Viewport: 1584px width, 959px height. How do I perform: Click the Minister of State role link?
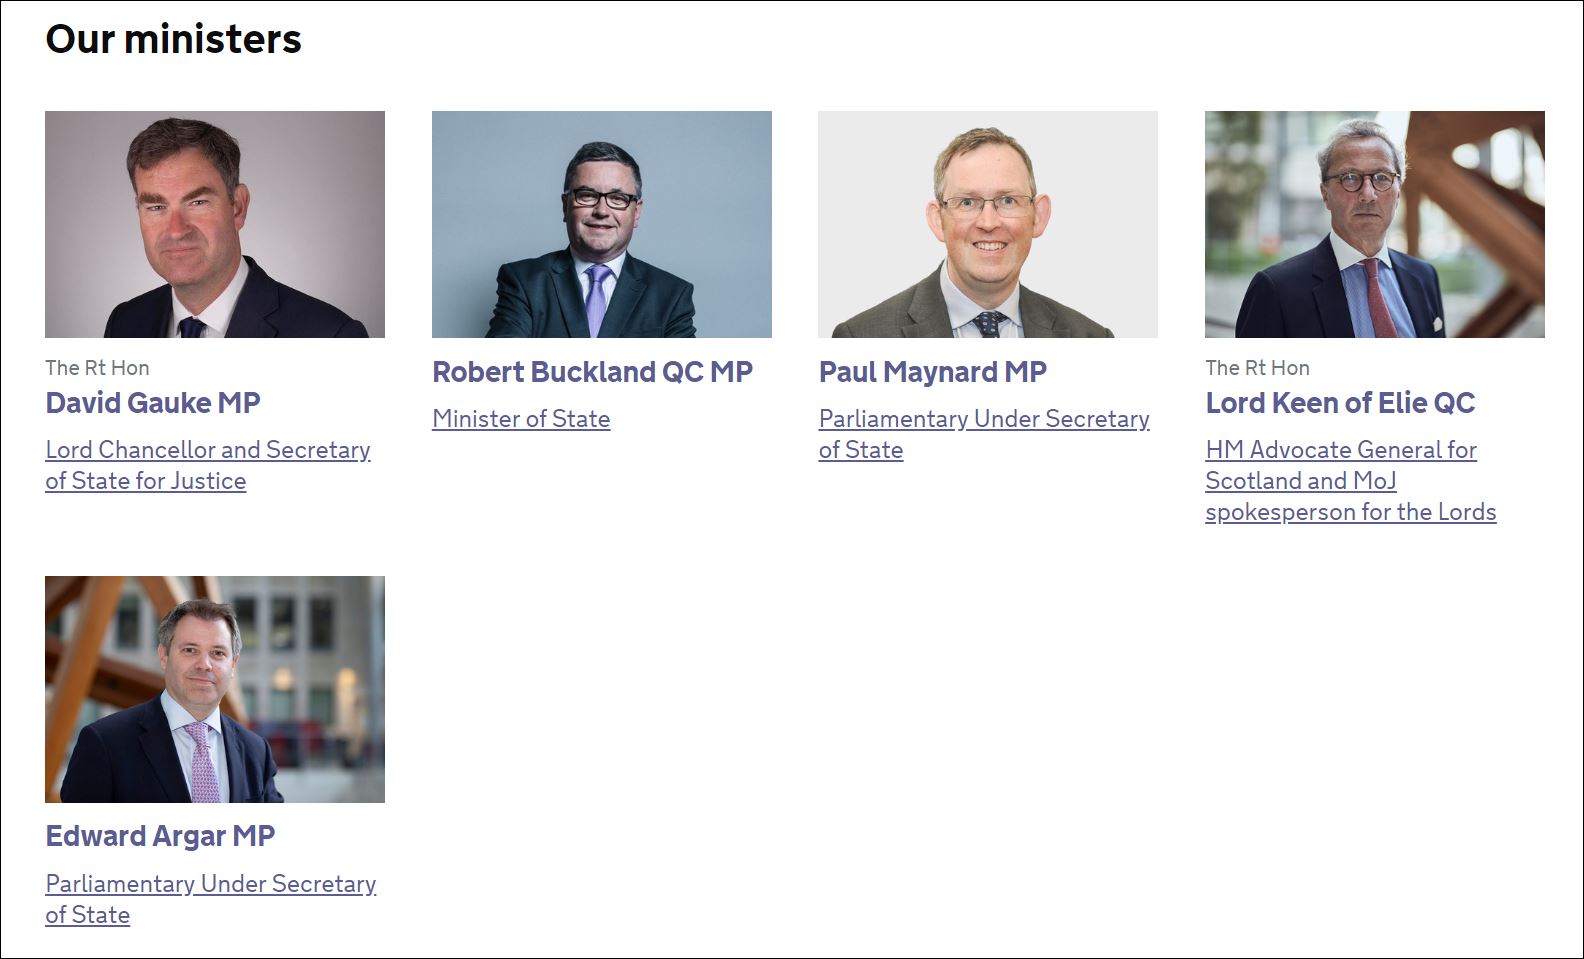[520, 419]
